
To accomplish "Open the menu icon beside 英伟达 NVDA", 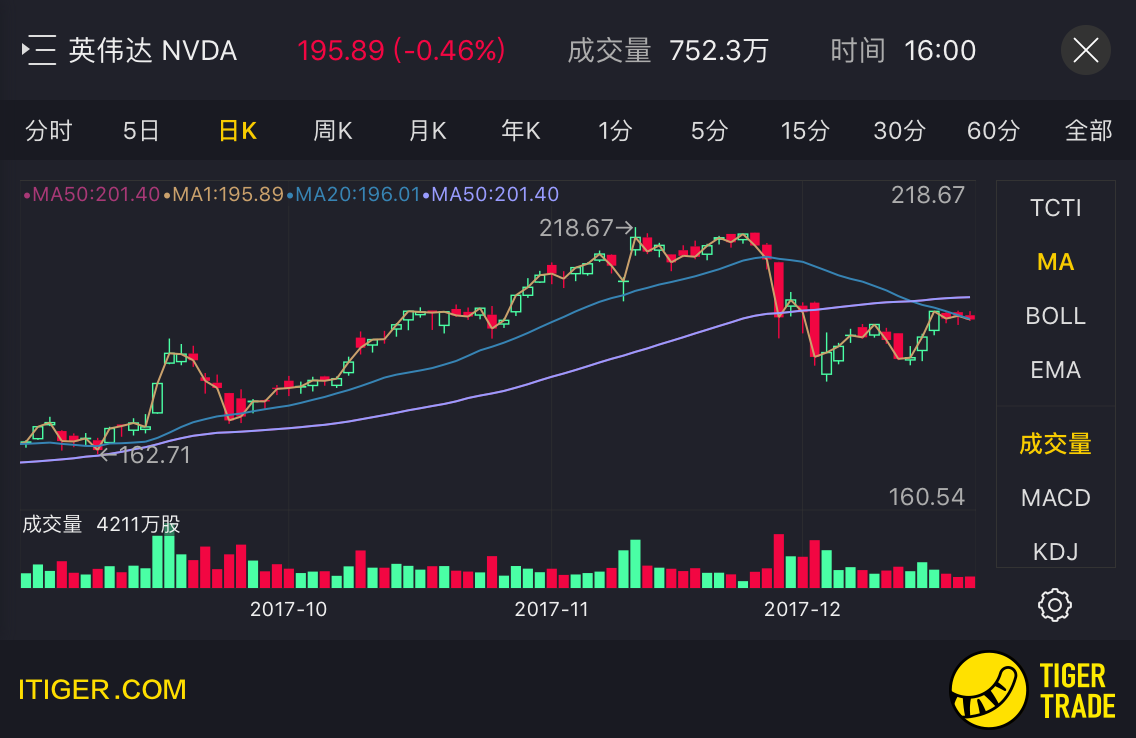I will click(40, 50).
